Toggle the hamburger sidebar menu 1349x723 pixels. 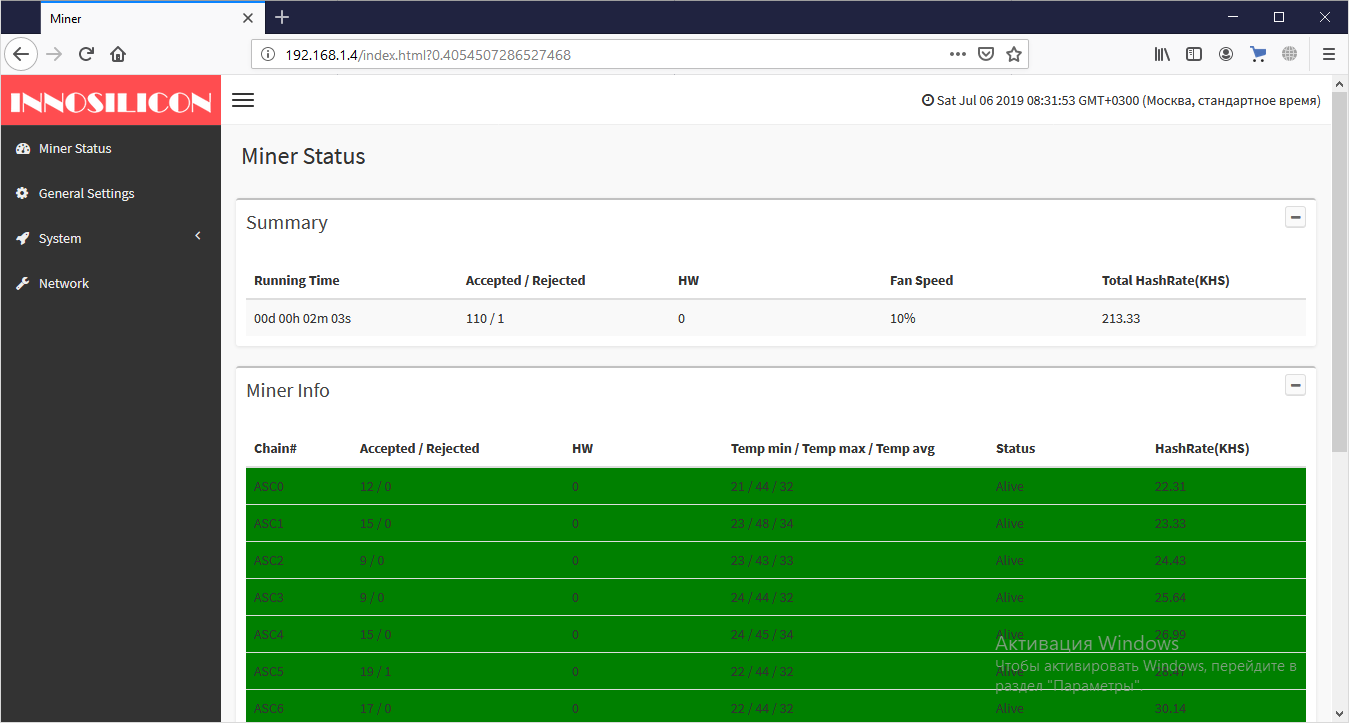click(x=243, y=100)
